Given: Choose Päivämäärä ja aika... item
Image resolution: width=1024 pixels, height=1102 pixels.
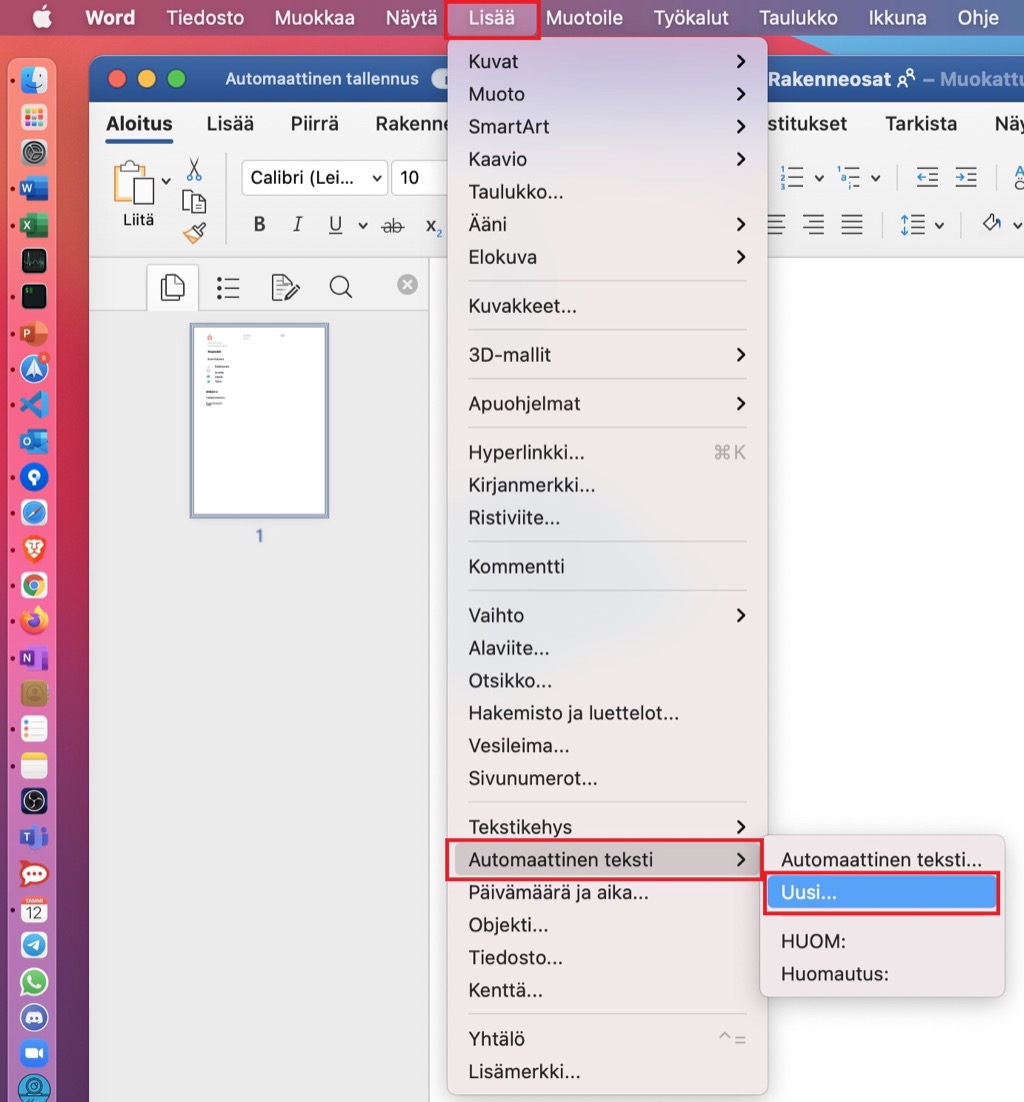Looking at the screenshot, I should point(607,893).
